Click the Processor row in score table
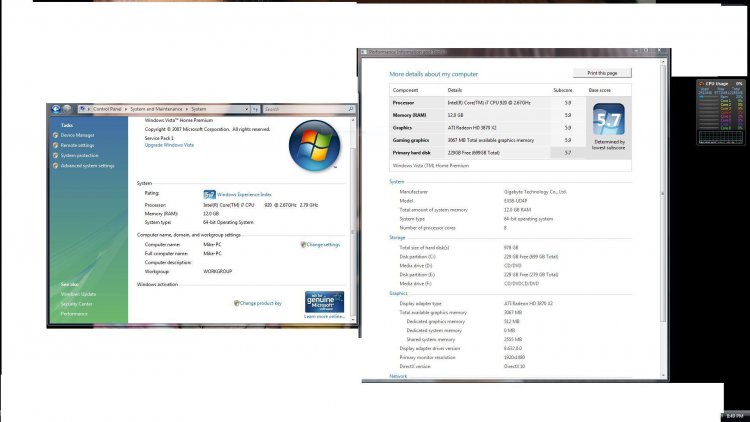The height and width of the screenshot is (422, 750). coord(487,103)
